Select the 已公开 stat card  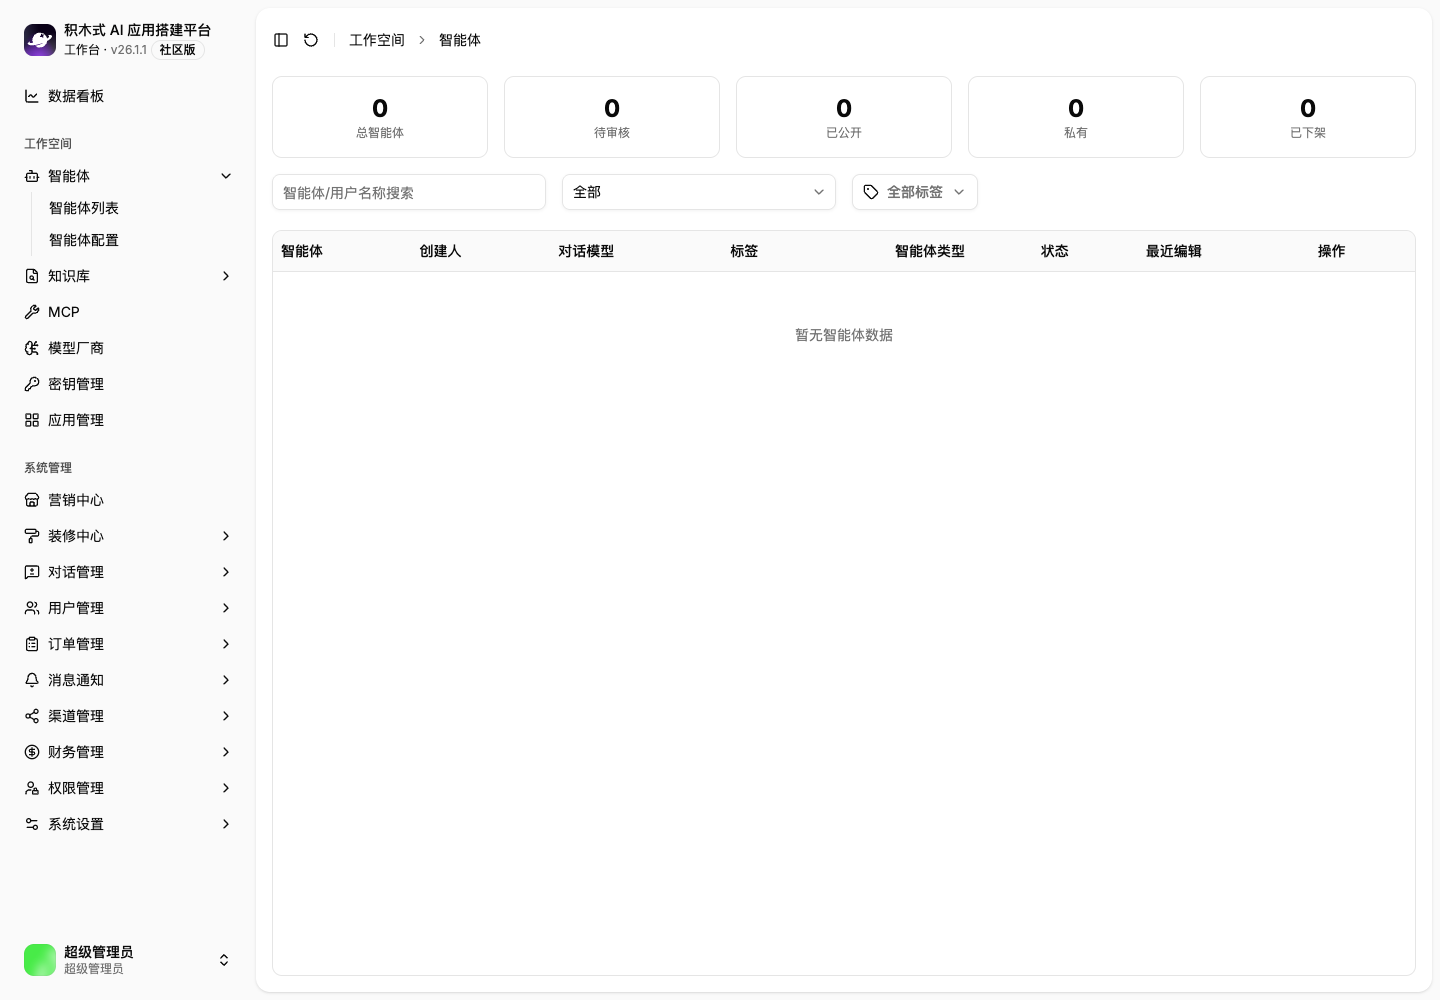point(844,117)
